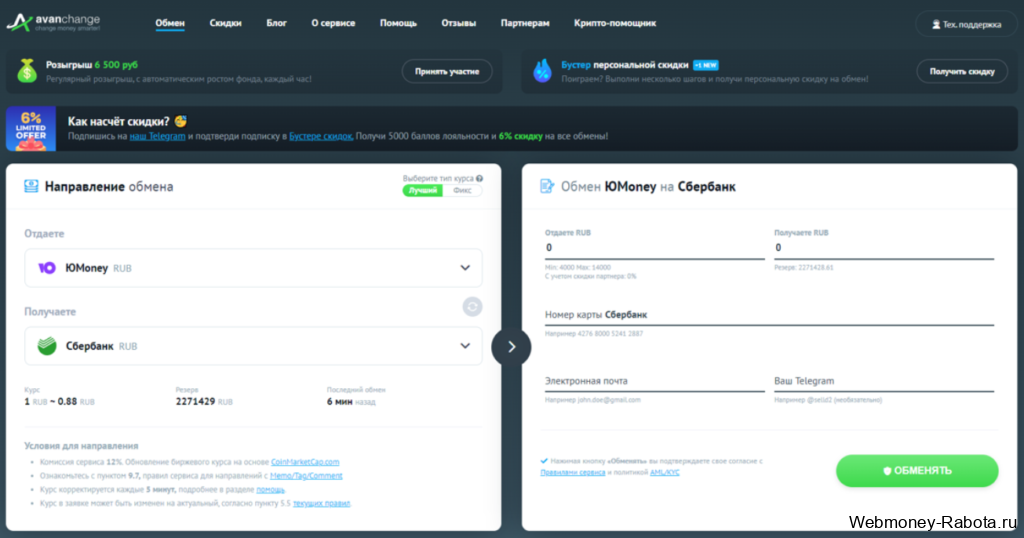Image resolution: width=1024 pixels, height=538 pixels.
Task: Open the Бустере скидок link
Action: (x=321, y=136)
